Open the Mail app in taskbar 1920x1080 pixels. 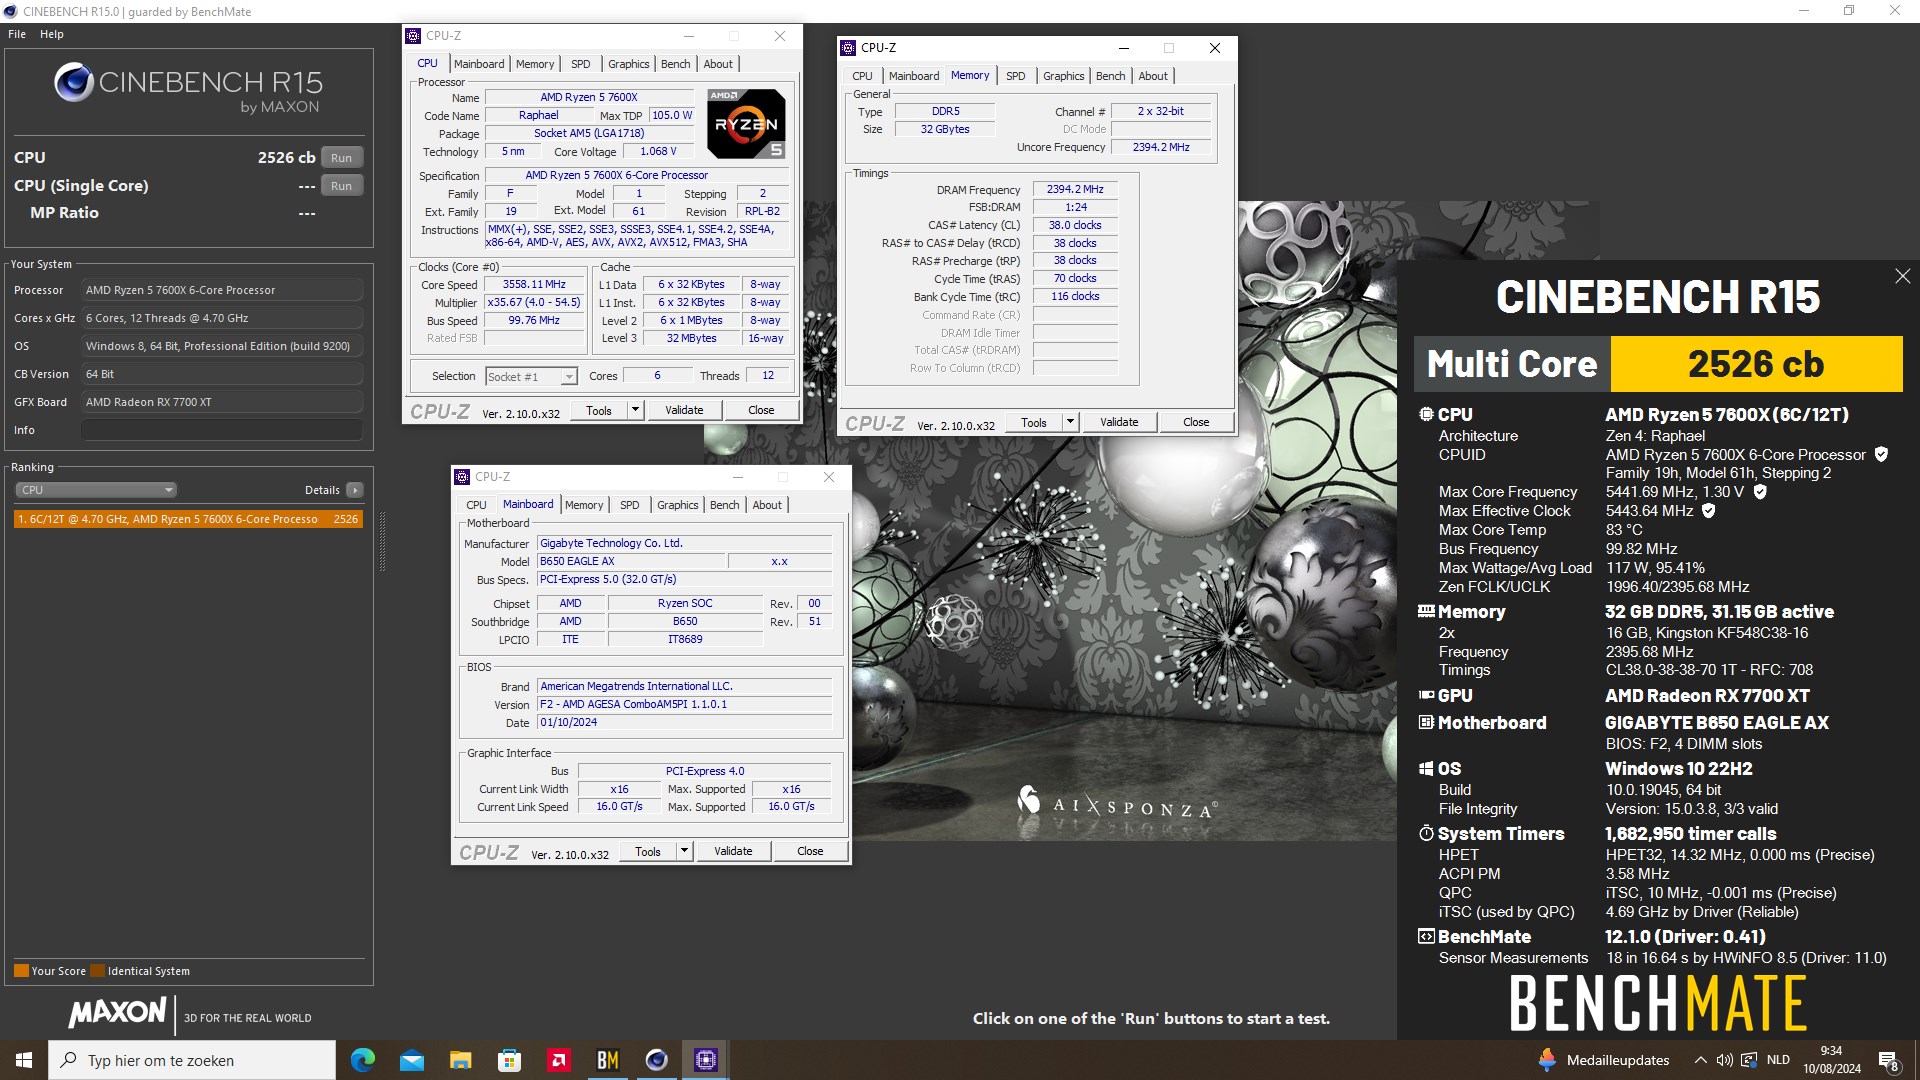tap(411, 1060)
